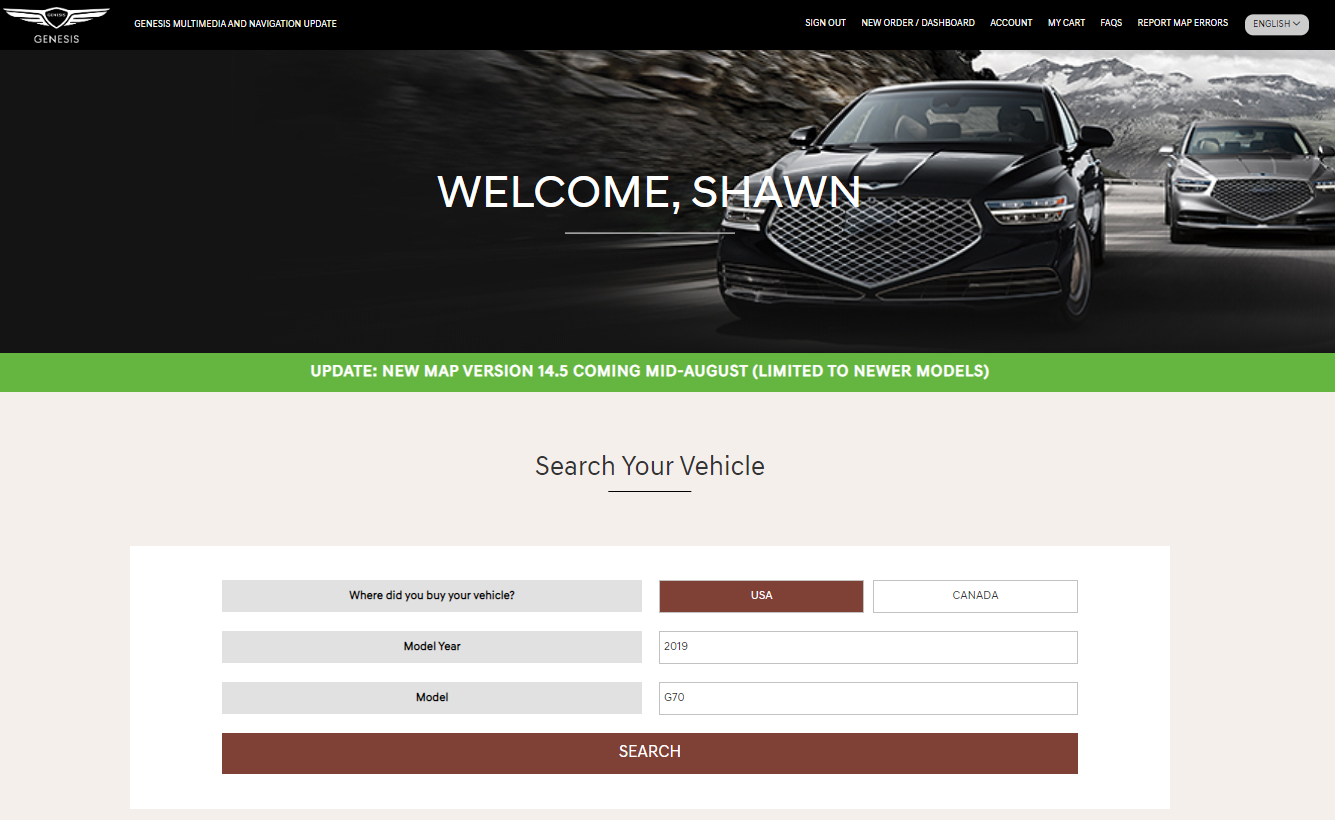1335x820 pixels.
Task: Open the FAQs page
Action: (1111, 23)
